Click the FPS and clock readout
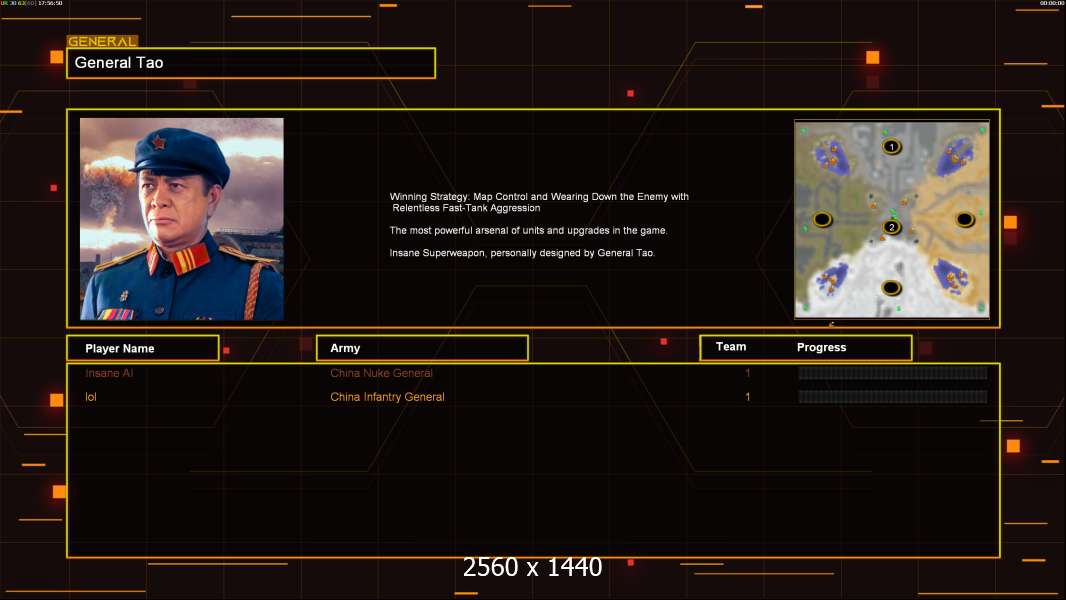The width and height of the screenshot is (1066, 600). pyautogui.click(x=32, y=3)
